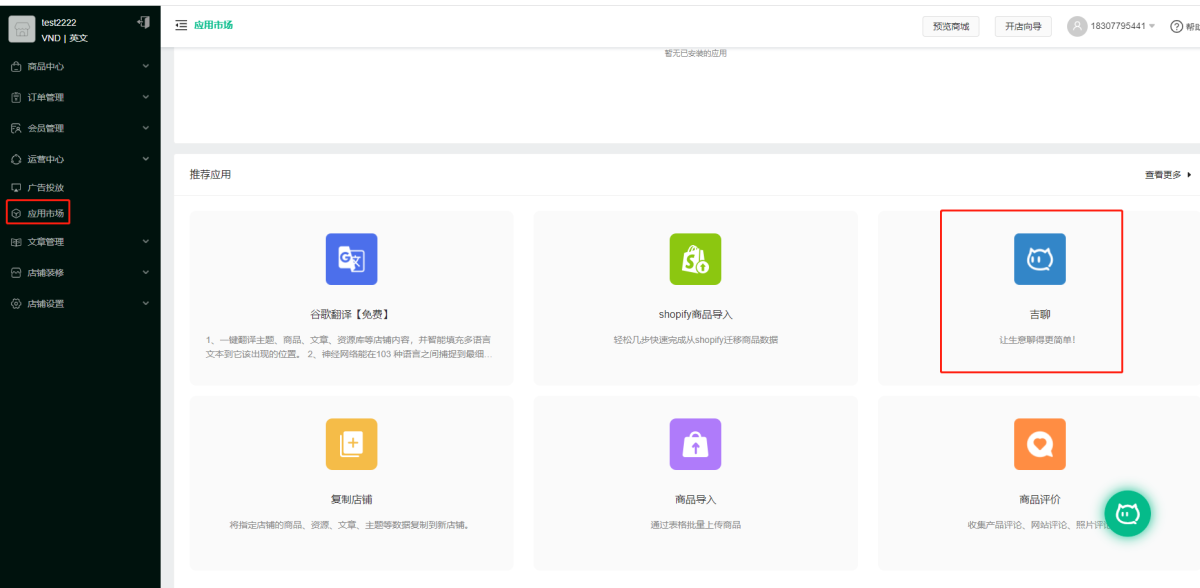Select the 复制店铺 copy store icon

(x=351, y=444)
